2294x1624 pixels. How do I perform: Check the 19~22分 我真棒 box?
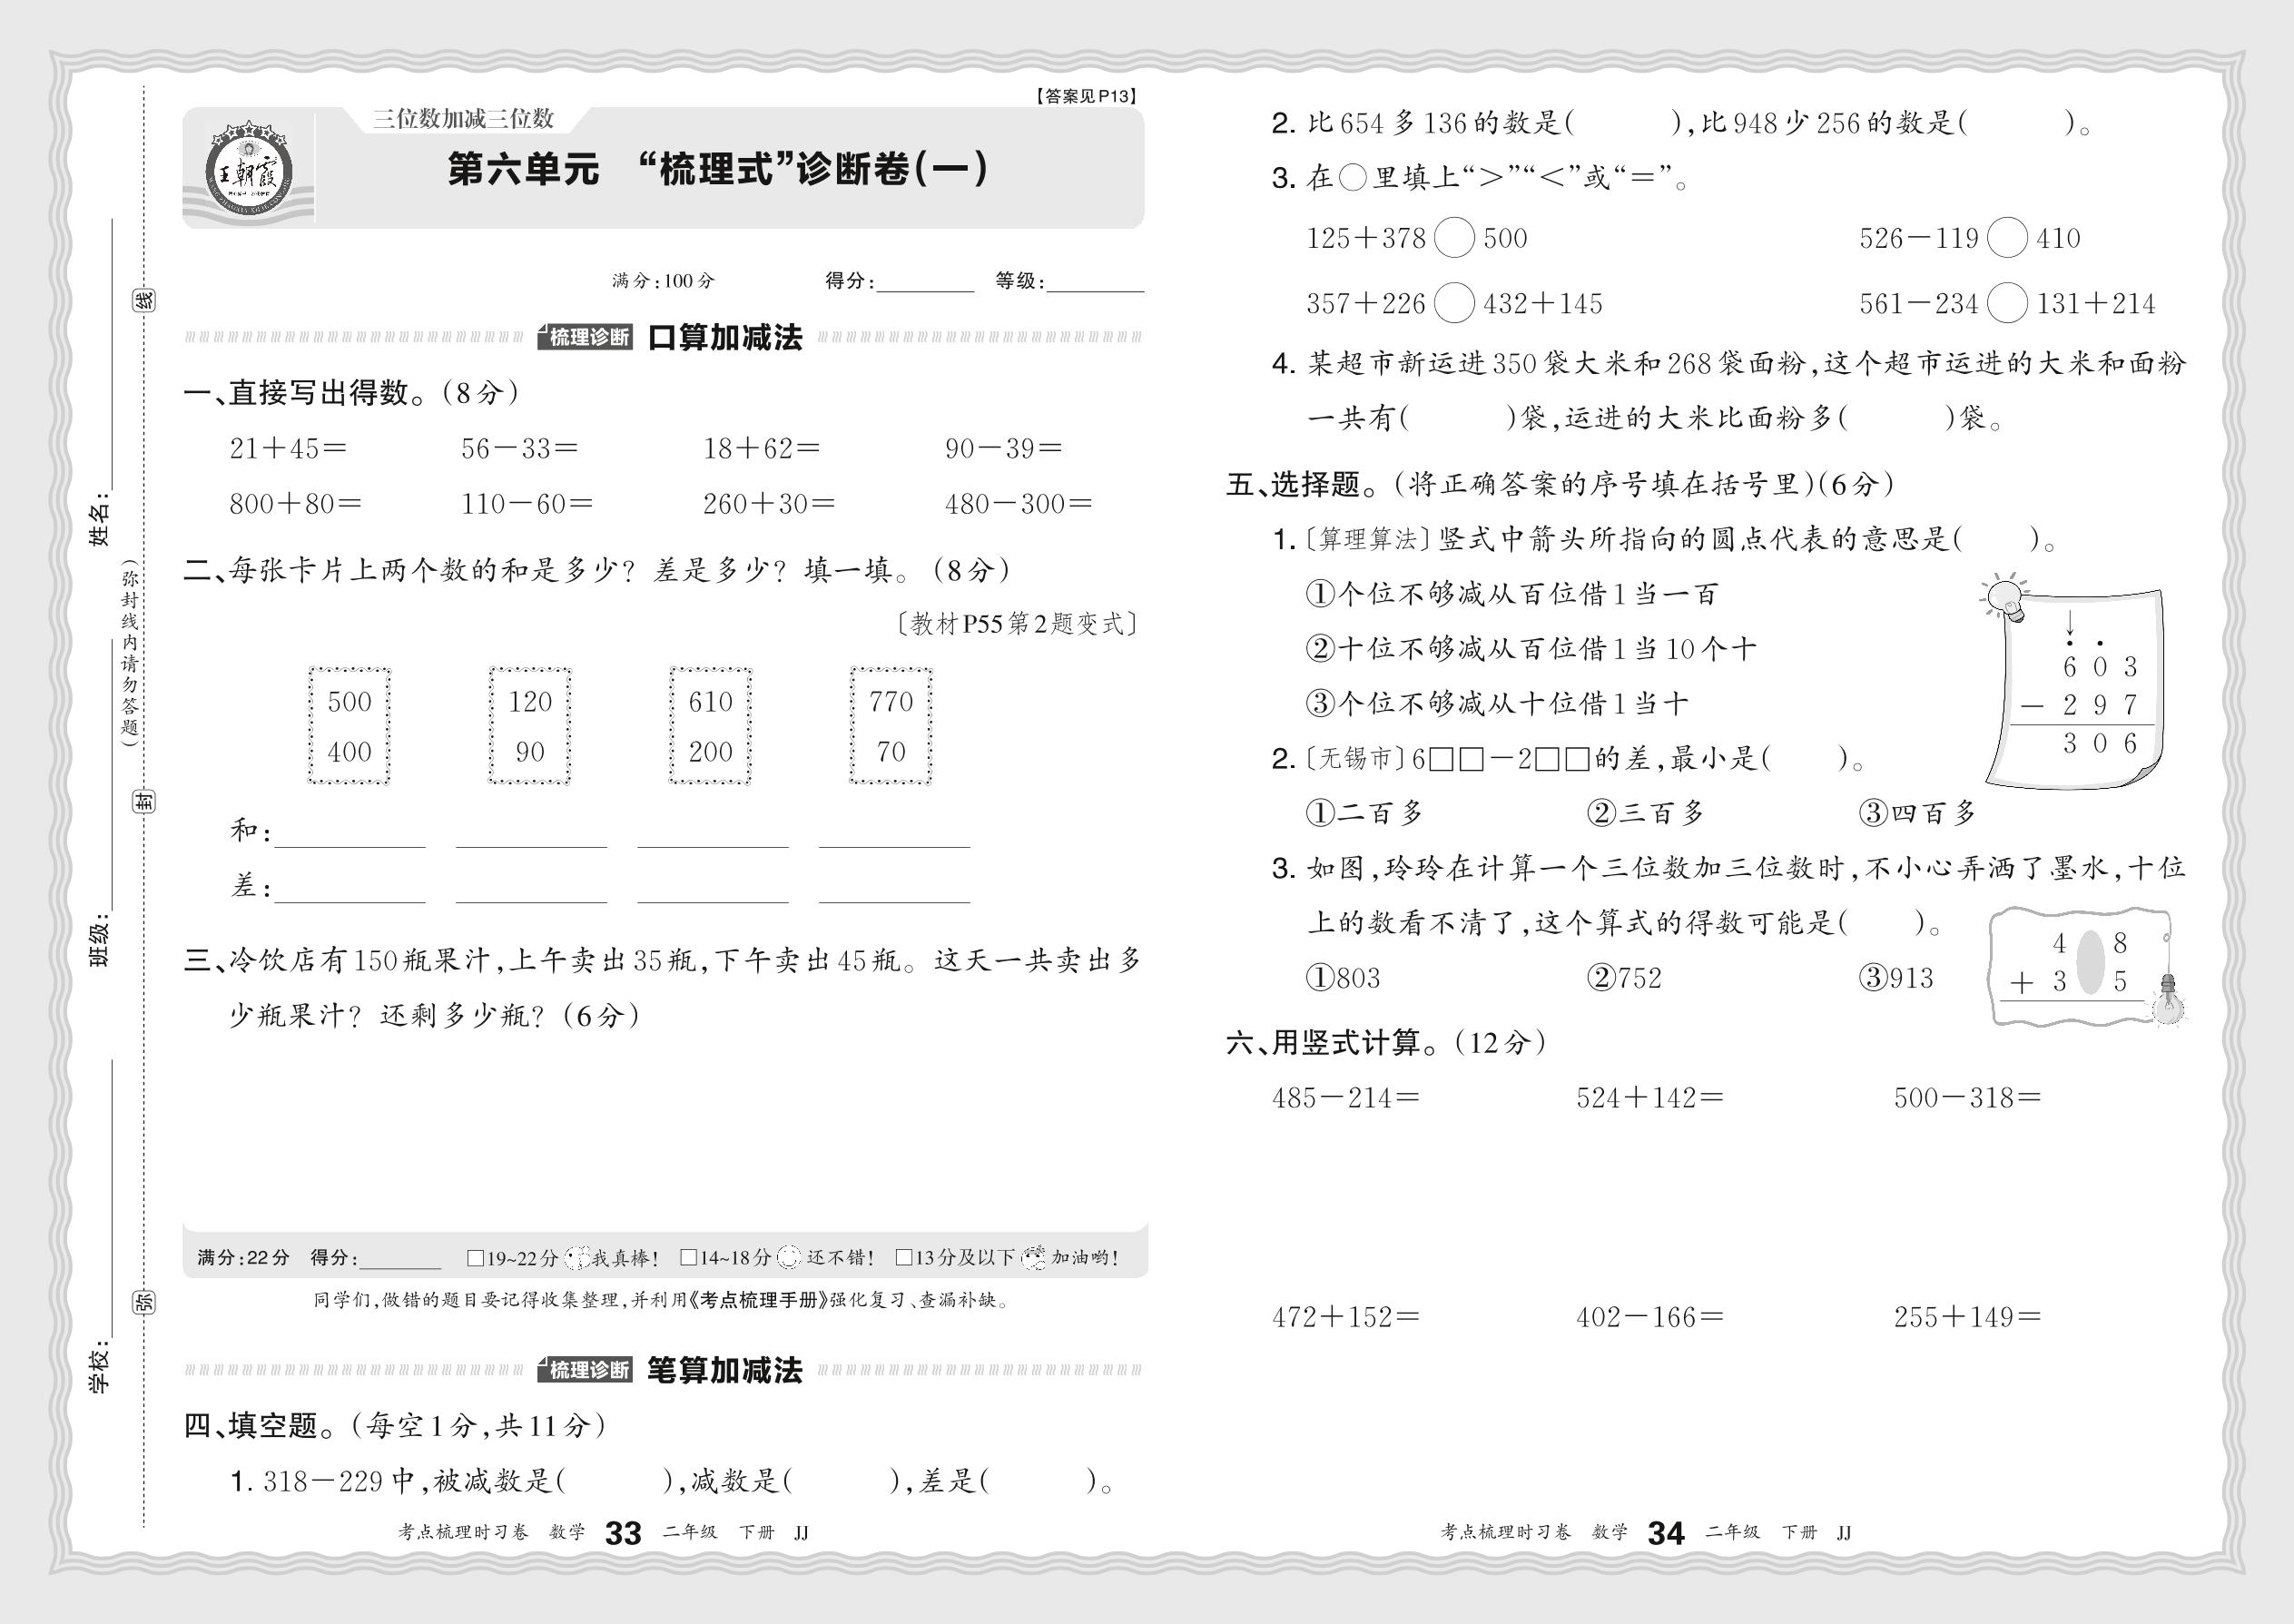pyautogui.click(x=476, y=1258)
